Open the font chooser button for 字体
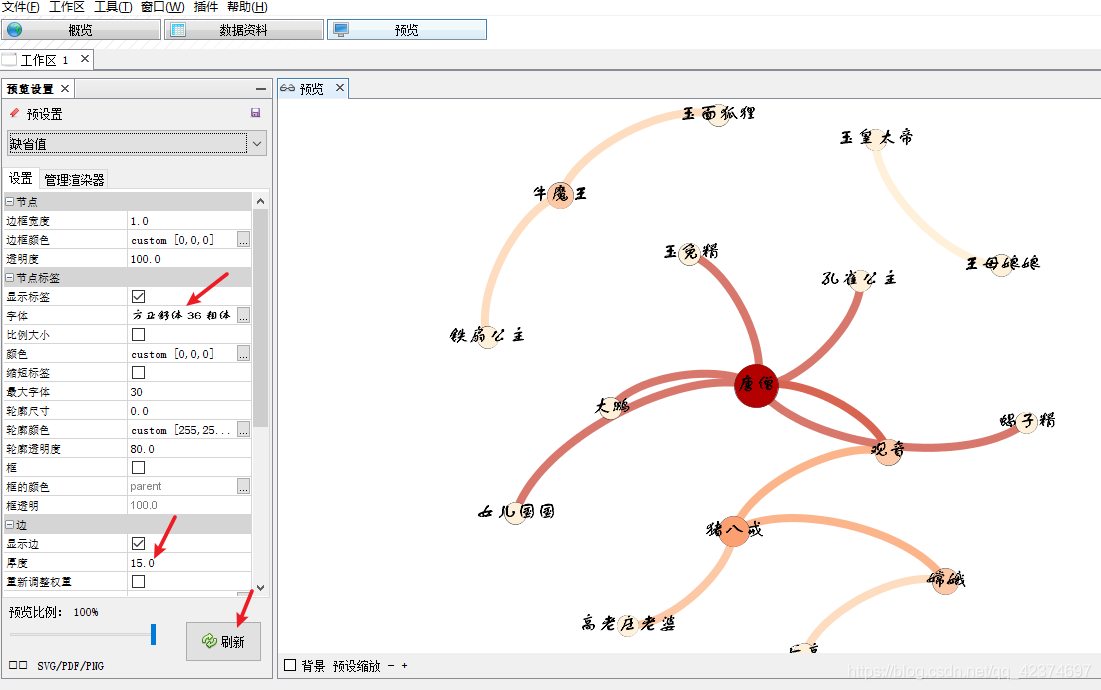1101x690 pixels. pyautogui.click(x=243, y=316)
